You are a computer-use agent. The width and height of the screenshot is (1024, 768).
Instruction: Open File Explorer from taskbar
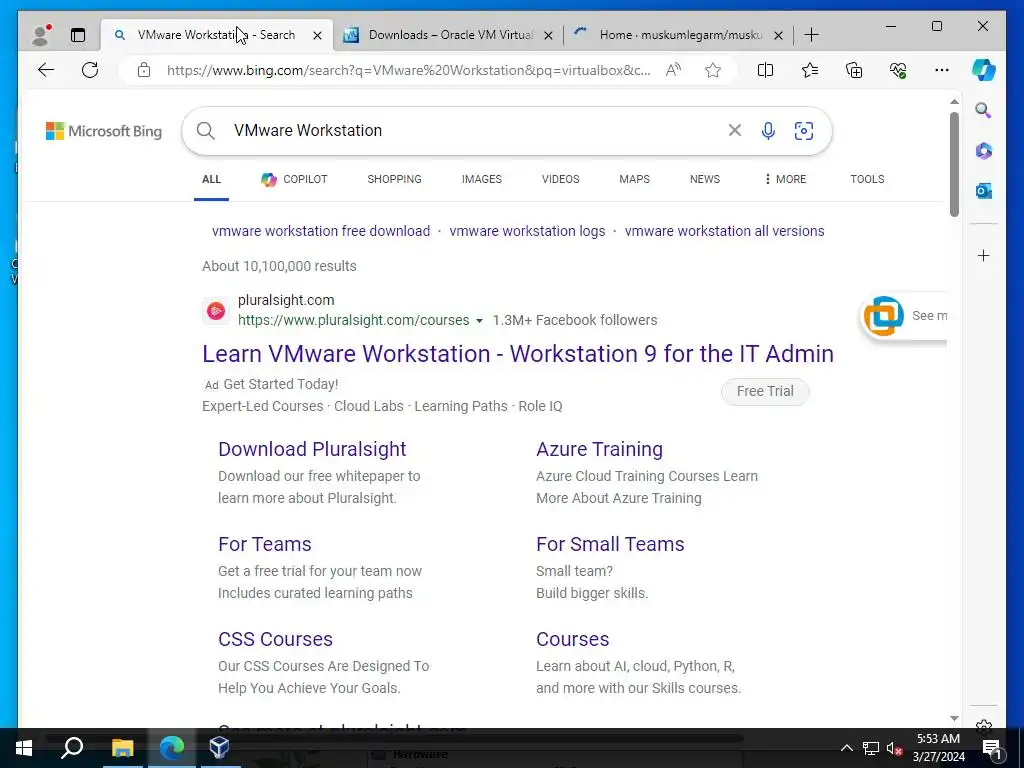point(122,747)
